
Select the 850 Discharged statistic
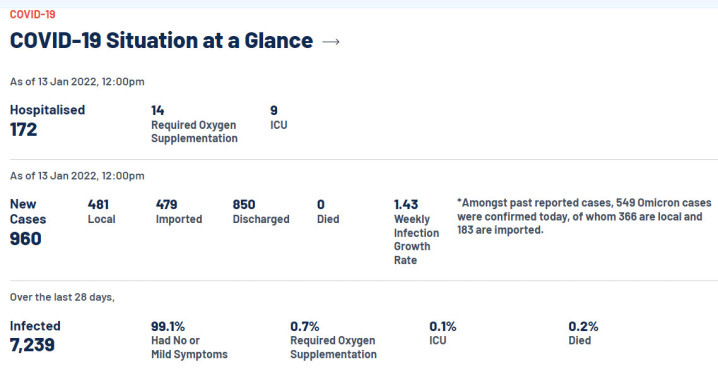[261, 211]
